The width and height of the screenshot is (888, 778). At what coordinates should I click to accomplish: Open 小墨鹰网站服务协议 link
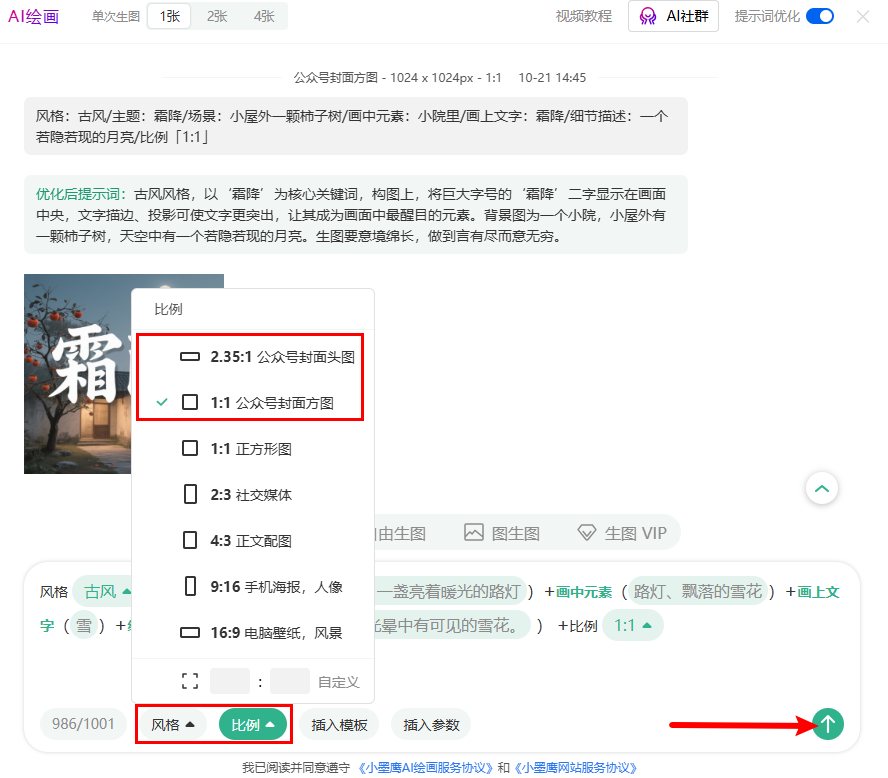575,768
